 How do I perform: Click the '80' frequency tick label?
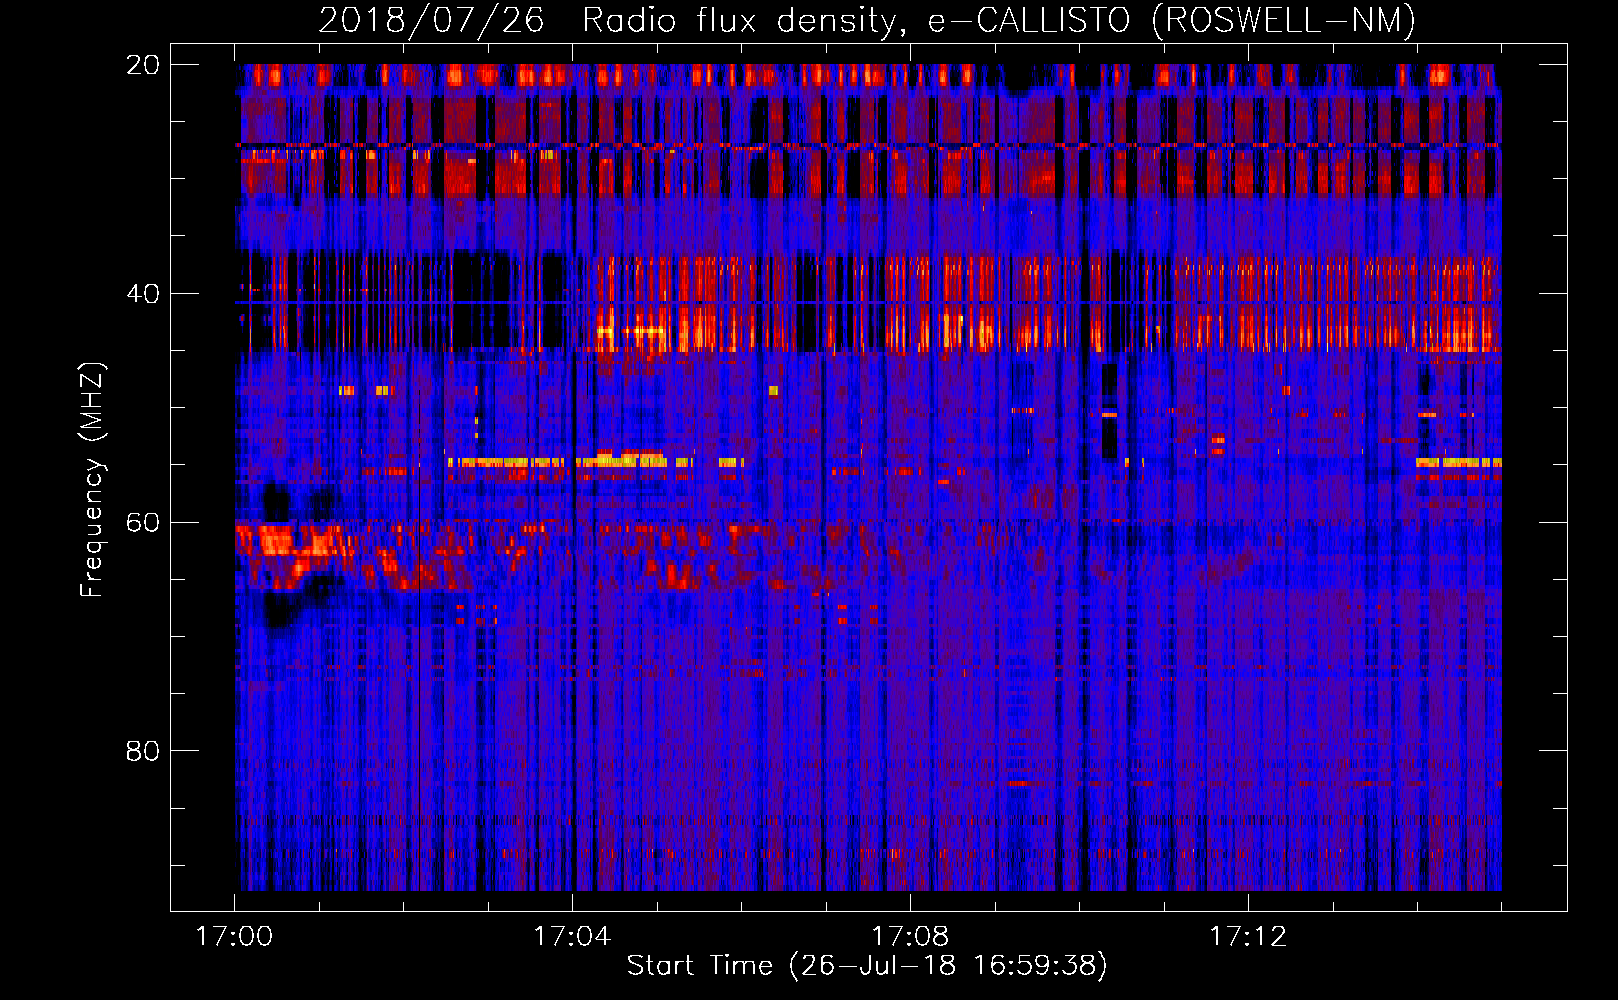[x=143, y=751]
